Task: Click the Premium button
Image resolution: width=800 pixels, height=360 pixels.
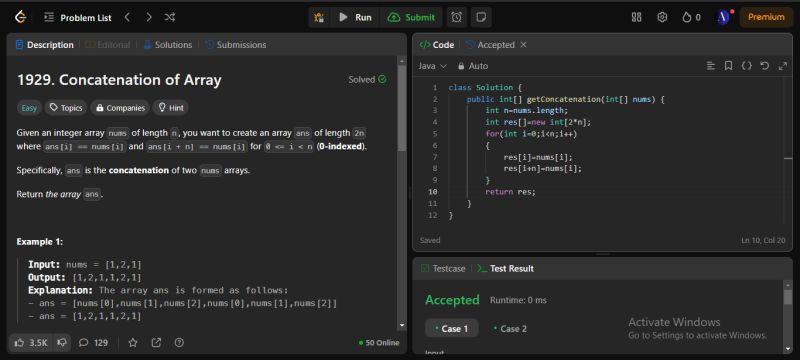Action: click(766, 17)
